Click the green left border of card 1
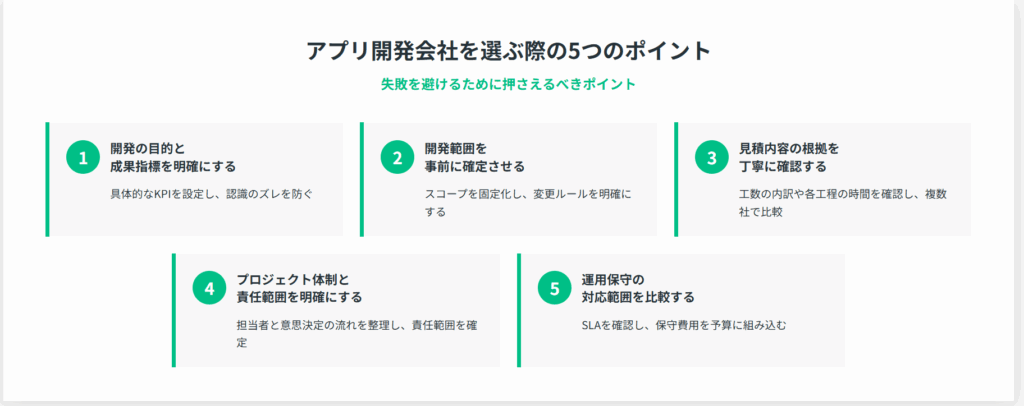Viewport: 1024px width, 406px height. pos(47,179)
